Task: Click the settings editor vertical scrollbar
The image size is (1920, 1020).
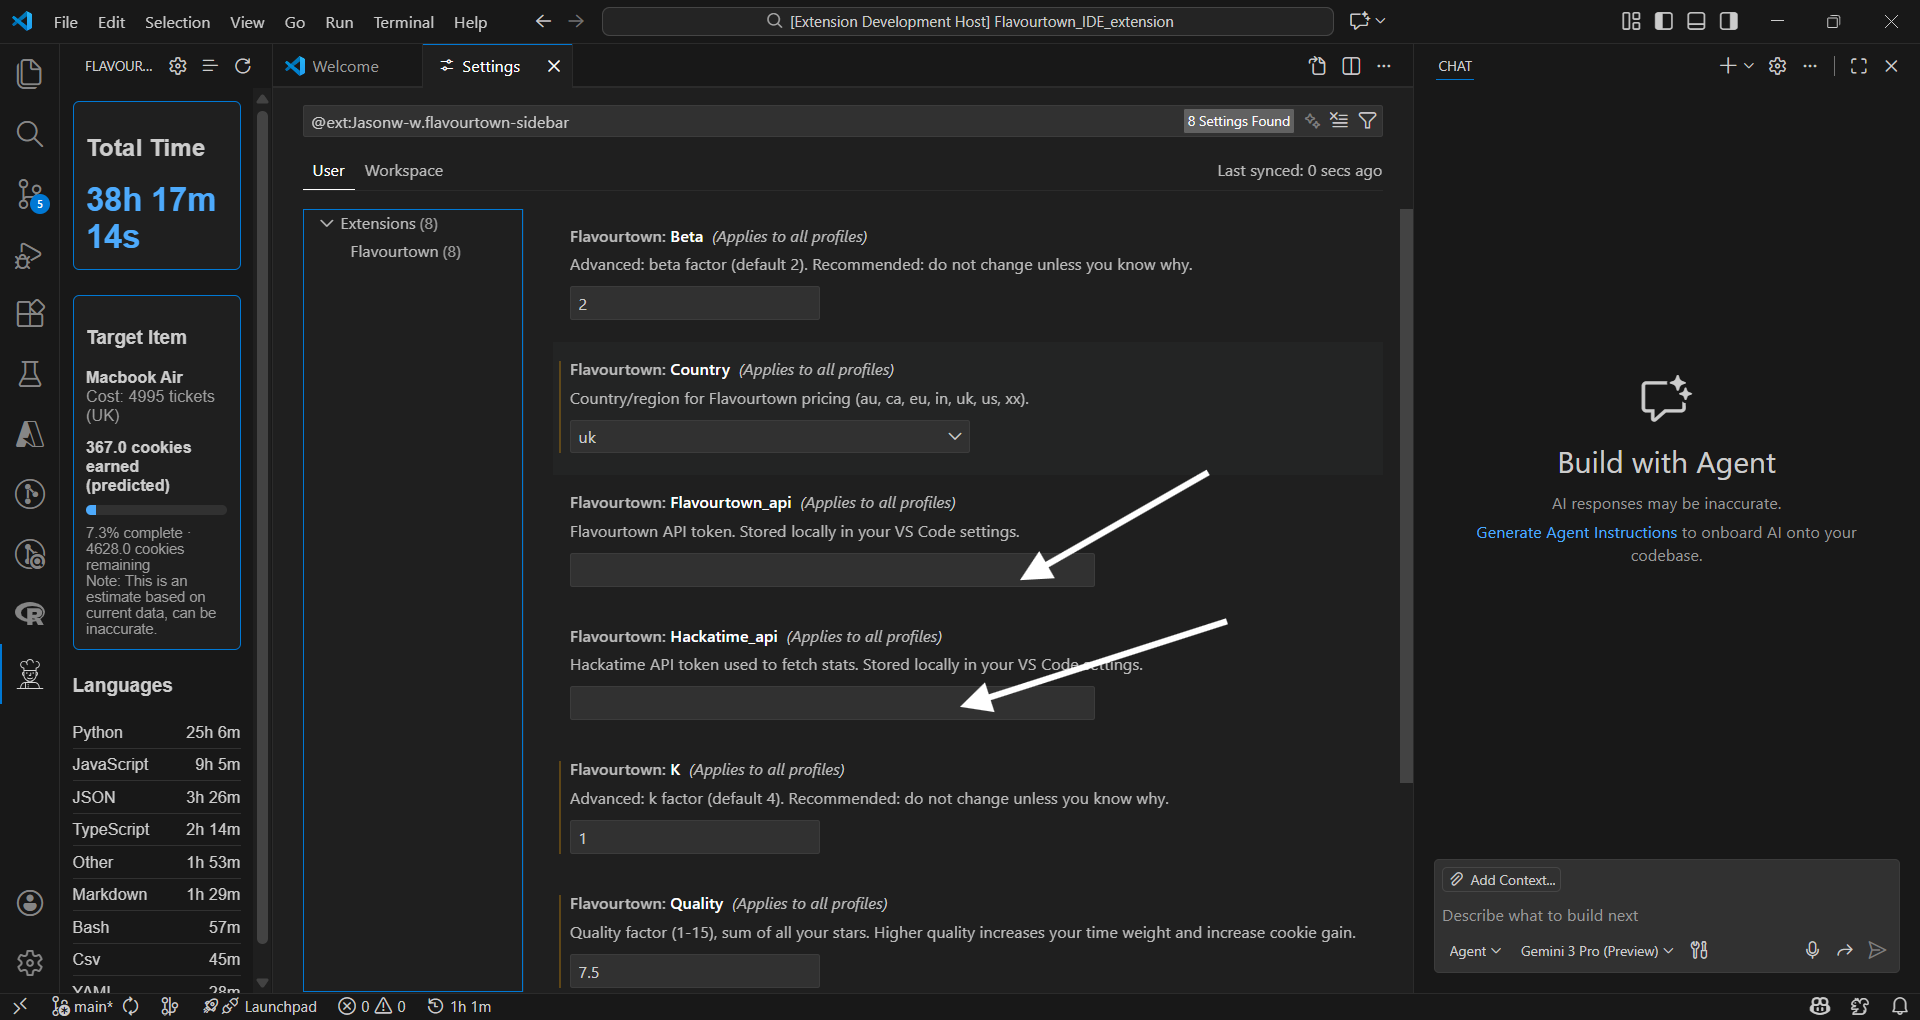Action: (x=1406, y=495)
